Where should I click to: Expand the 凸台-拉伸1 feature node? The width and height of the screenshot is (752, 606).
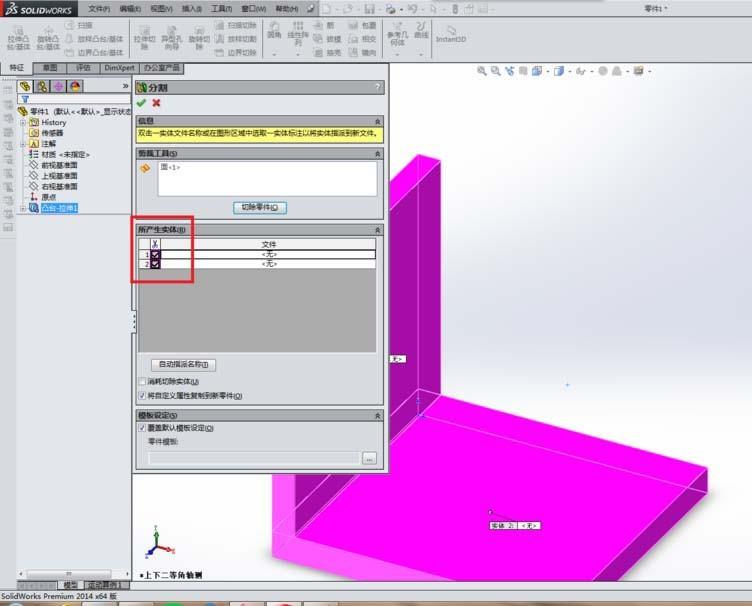pos(23,208)
